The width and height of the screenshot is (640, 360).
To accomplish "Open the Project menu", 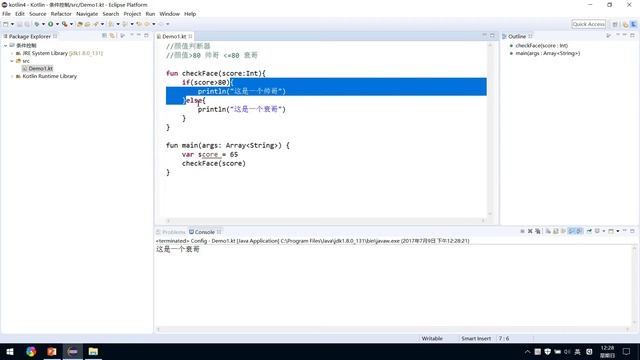I will [132, 14].
